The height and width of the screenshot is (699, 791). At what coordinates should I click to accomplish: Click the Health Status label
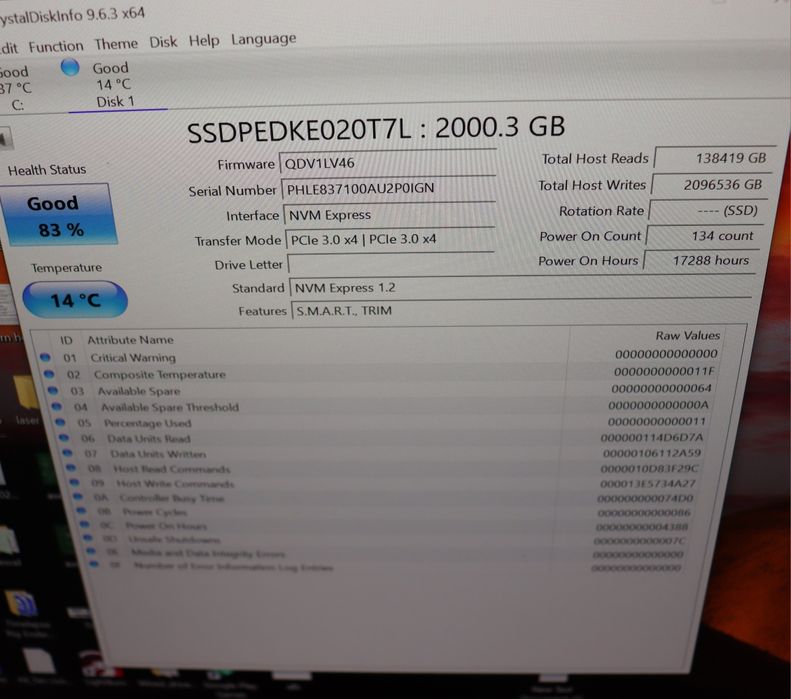pos(47,170)
